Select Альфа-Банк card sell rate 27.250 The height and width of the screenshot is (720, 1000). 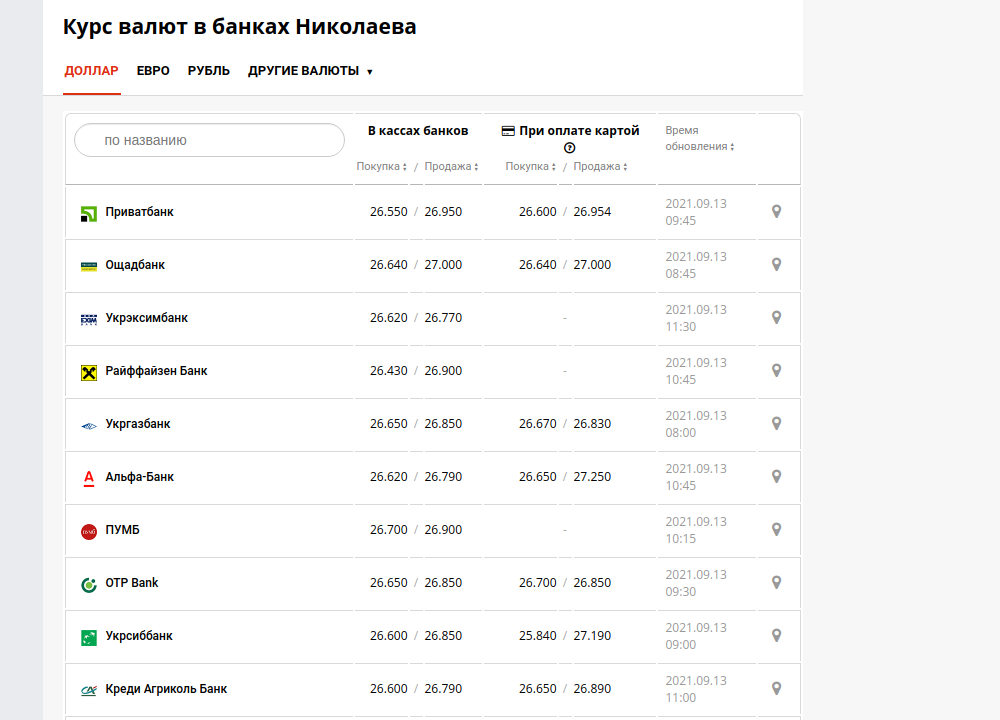point(592,476)
